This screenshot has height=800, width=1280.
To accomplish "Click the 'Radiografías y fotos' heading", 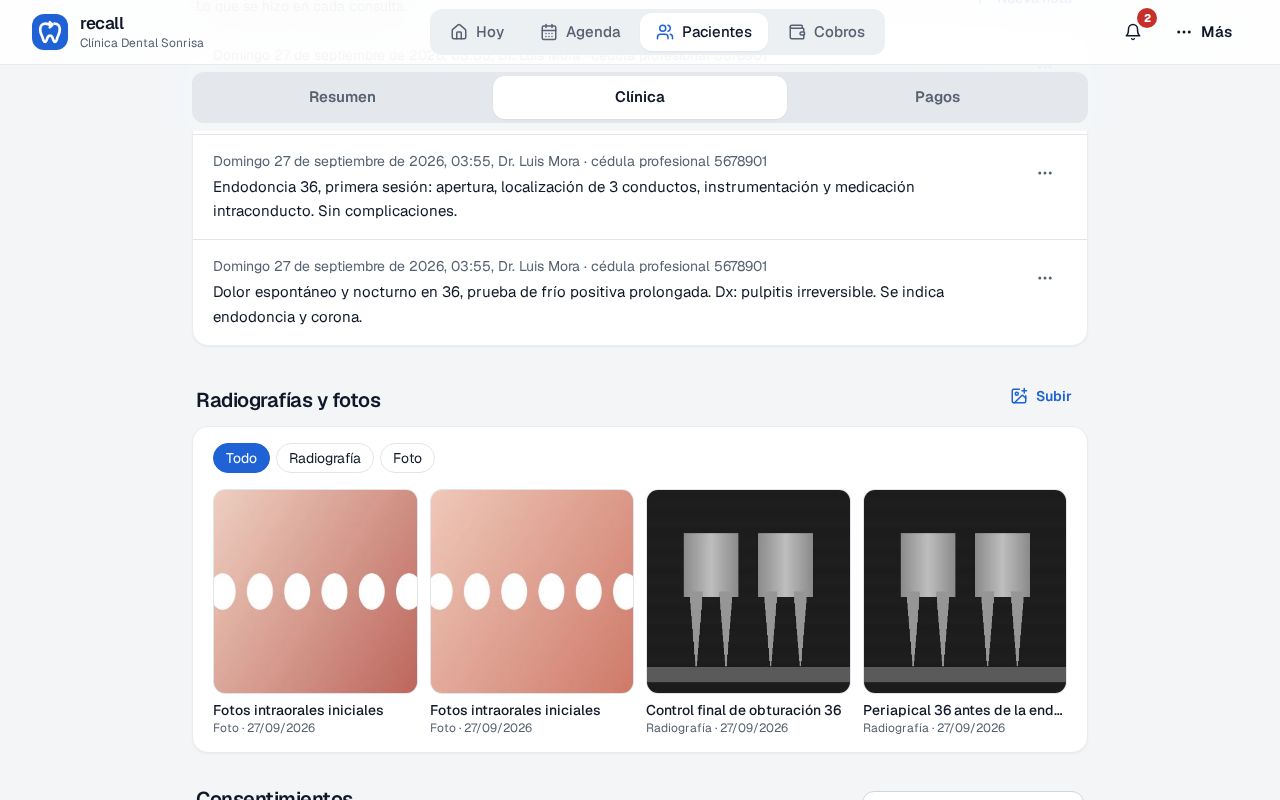I will [288, 400].
